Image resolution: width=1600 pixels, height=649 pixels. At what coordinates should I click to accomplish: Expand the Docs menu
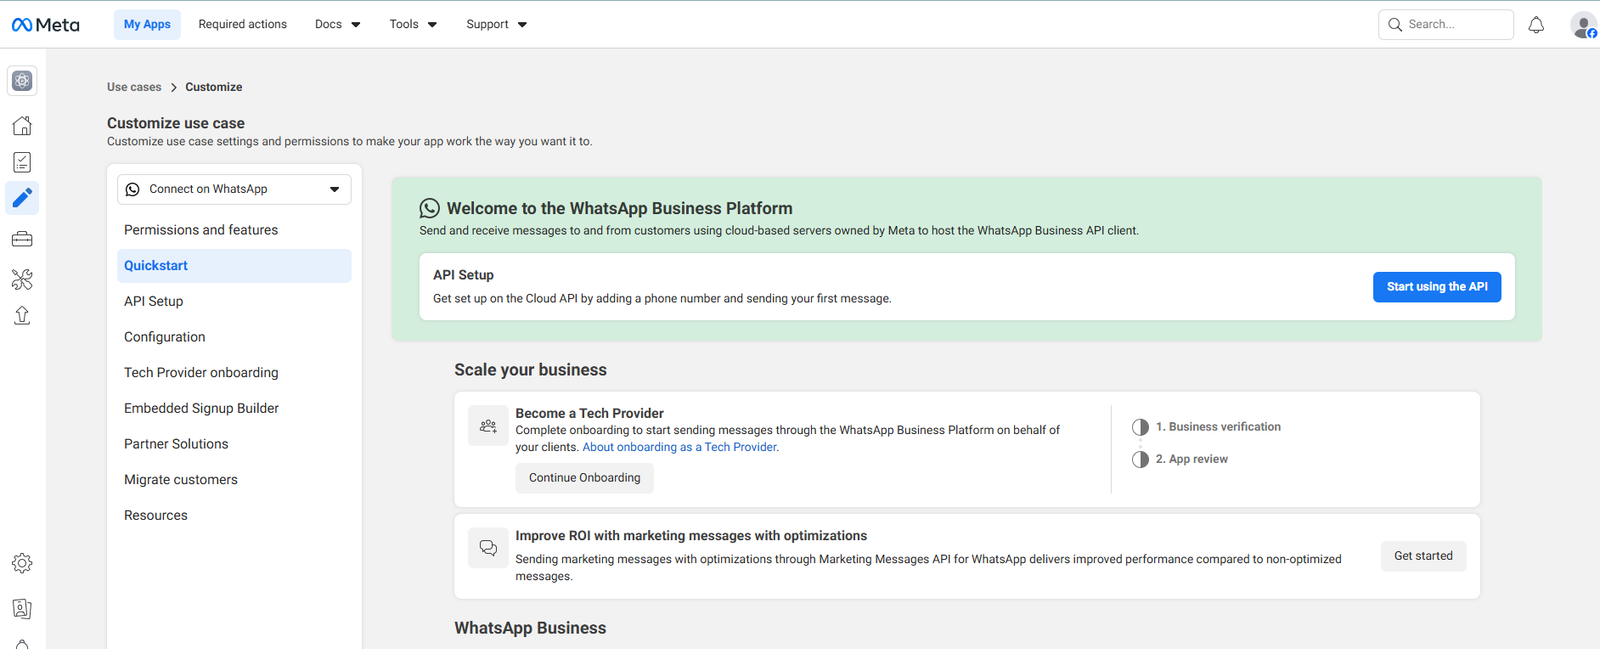point(337,25)
